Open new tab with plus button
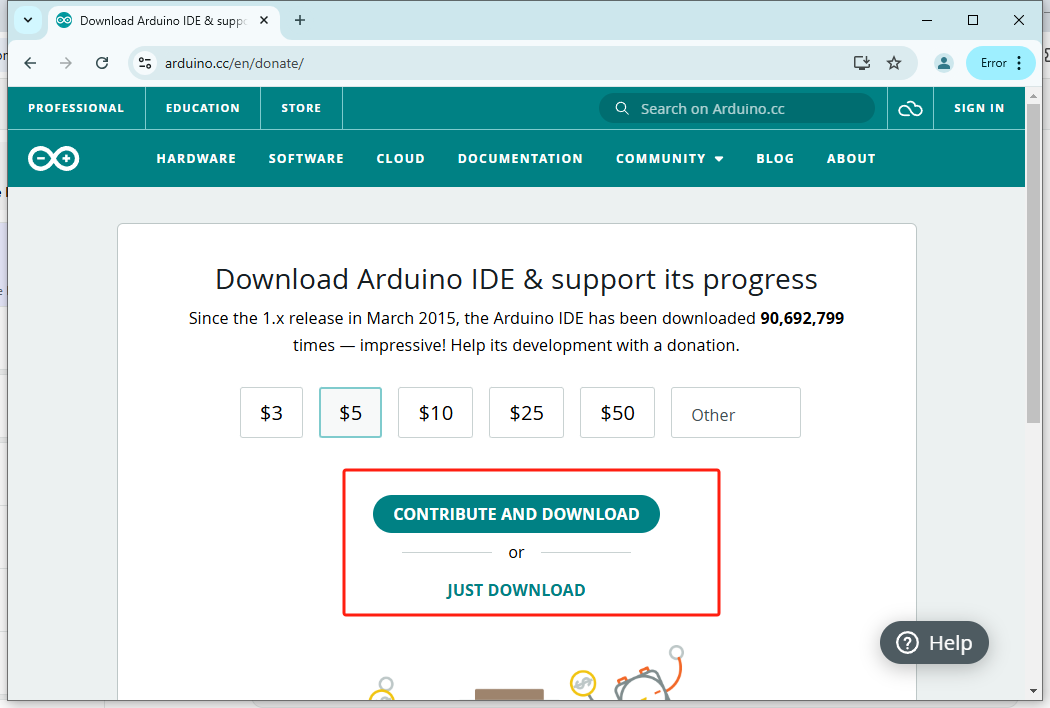 [x=300, y=20]
